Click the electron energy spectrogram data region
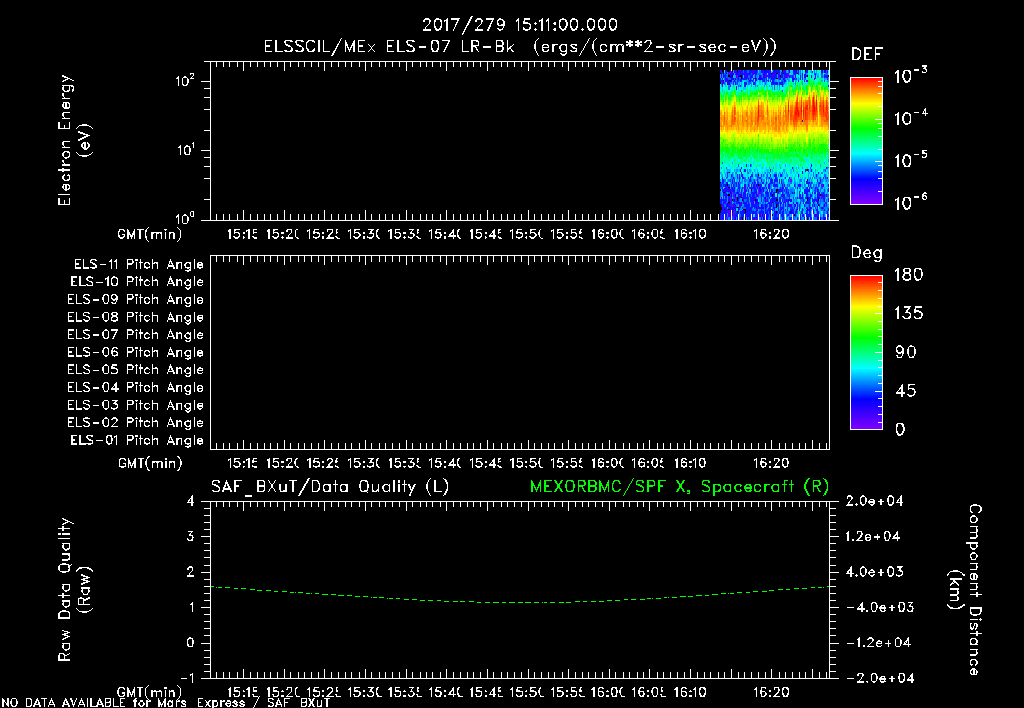The height and width of the screenshot is (708, 1024). [x=774, y=144]
